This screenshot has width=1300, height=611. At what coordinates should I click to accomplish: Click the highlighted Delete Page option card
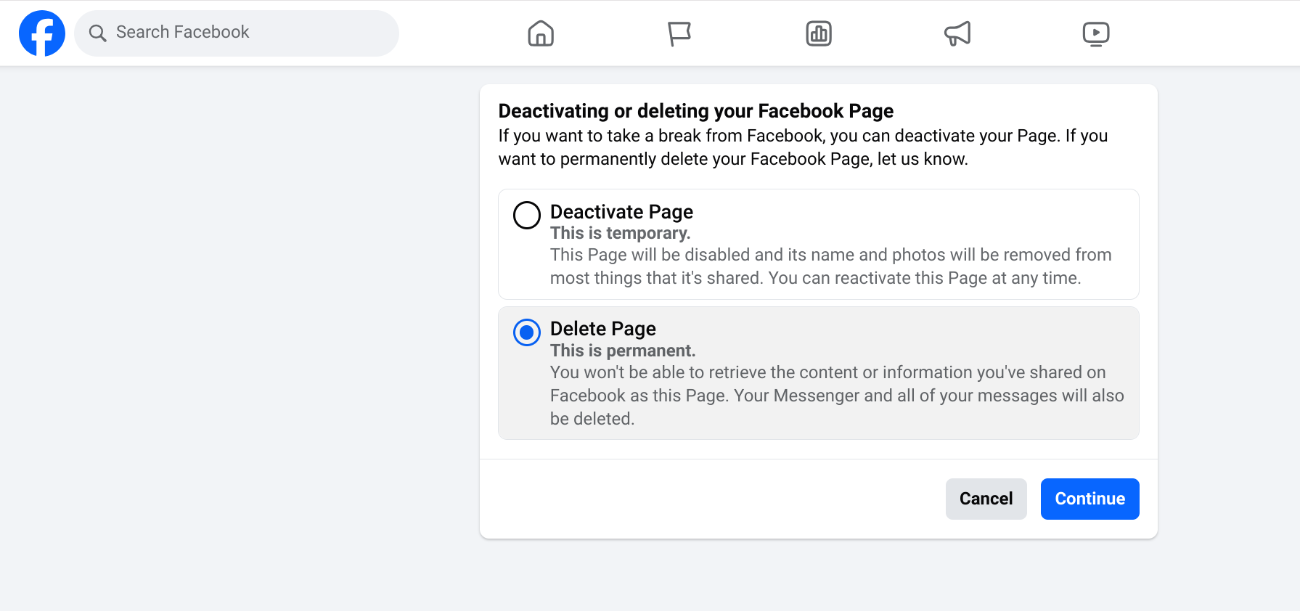[818, 373]
